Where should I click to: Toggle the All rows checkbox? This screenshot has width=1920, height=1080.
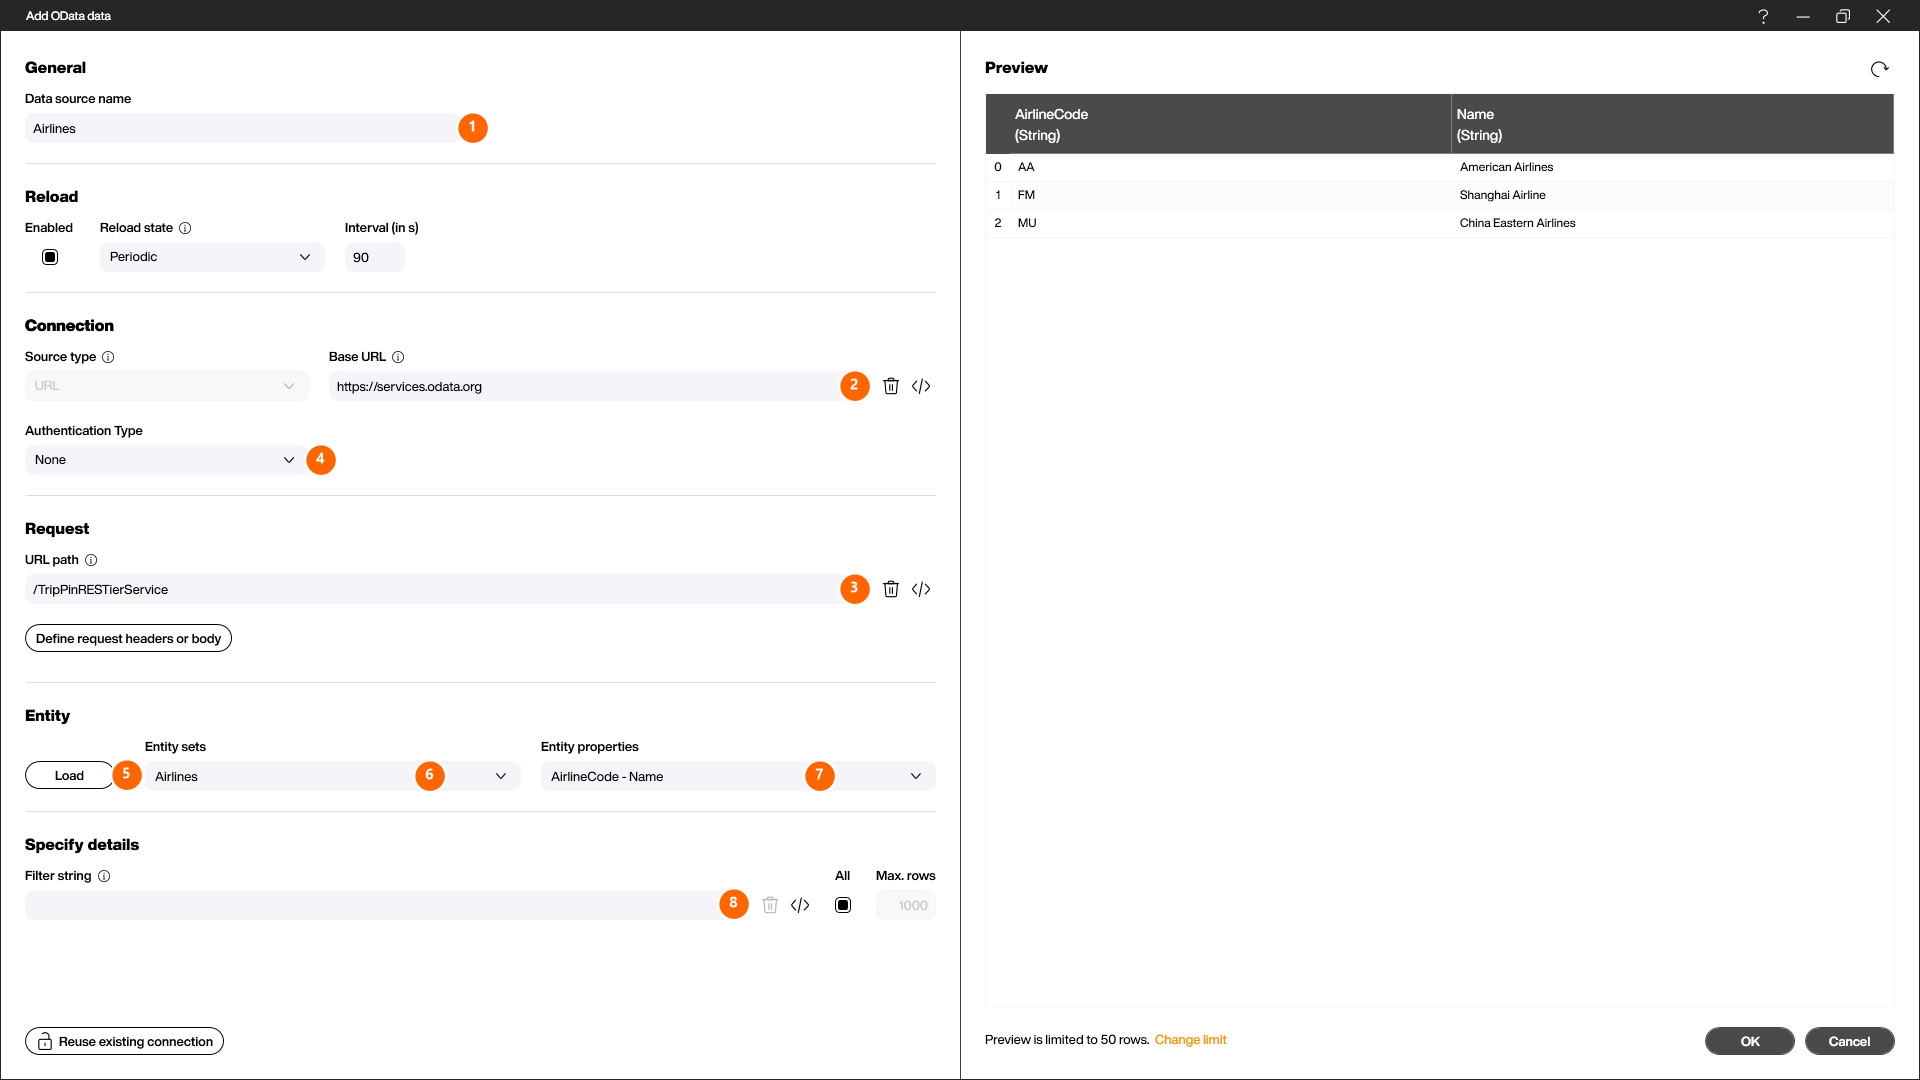843,905
